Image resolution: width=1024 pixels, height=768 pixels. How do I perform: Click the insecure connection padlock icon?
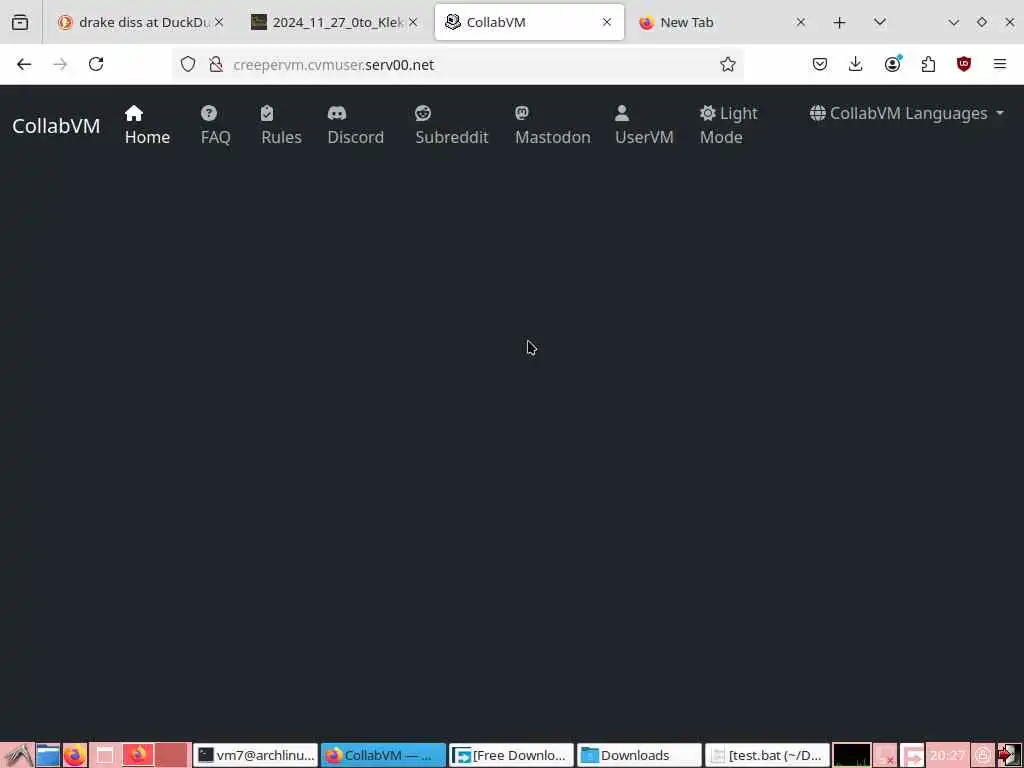click(x=216, y=64)
